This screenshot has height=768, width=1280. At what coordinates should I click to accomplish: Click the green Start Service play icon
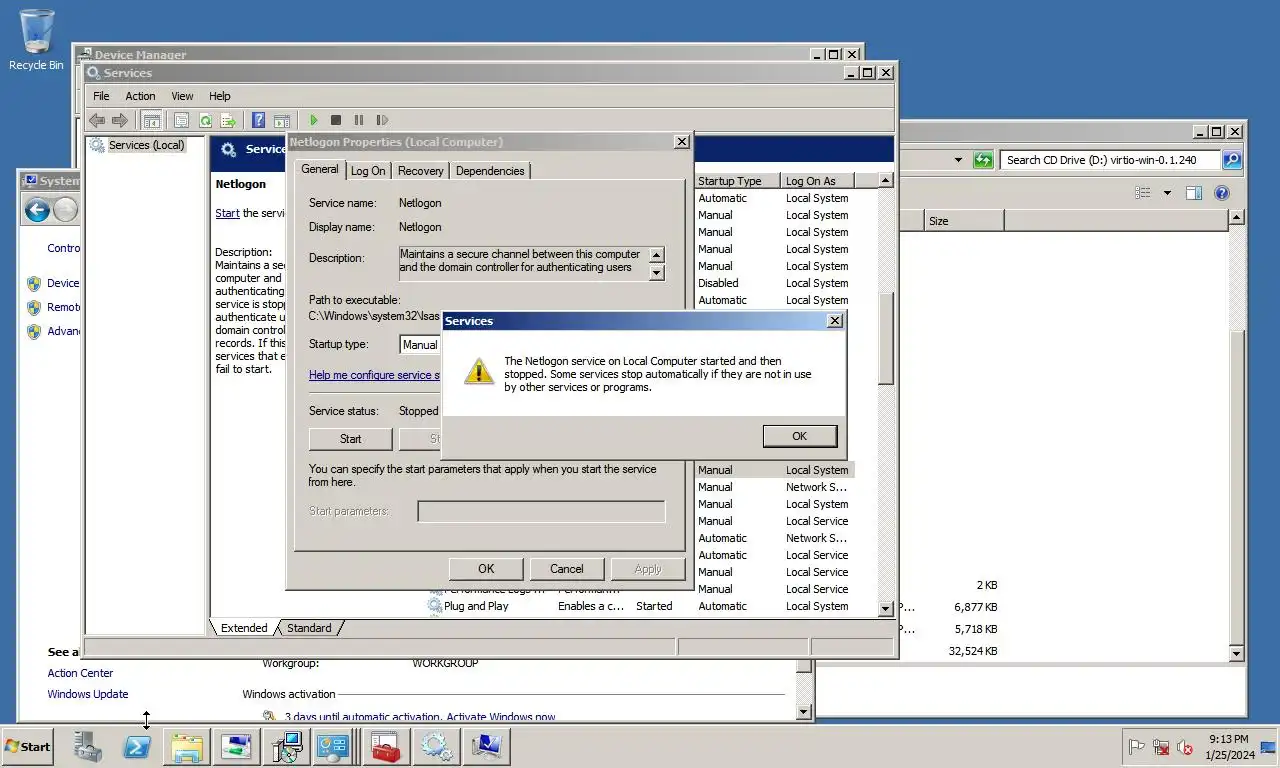click(313, 120)
